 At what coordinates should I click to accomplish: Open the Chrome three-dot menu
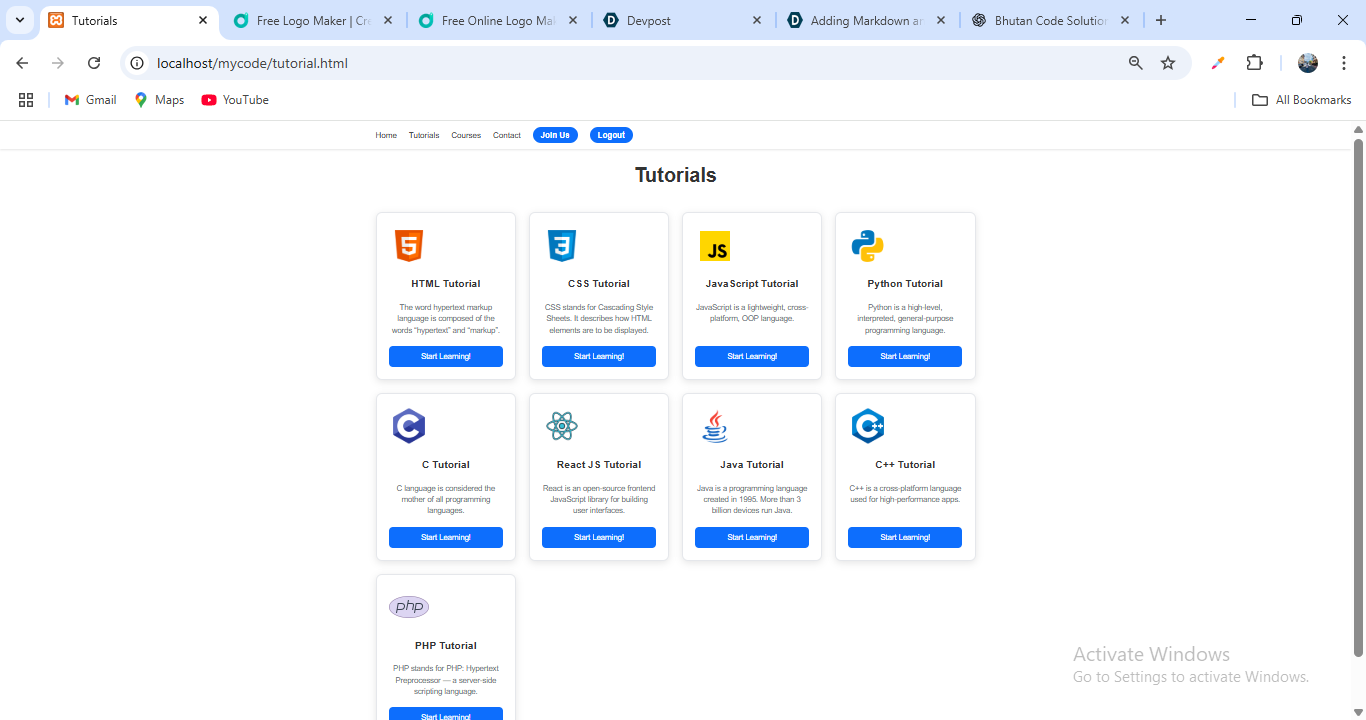[1344, 63]
